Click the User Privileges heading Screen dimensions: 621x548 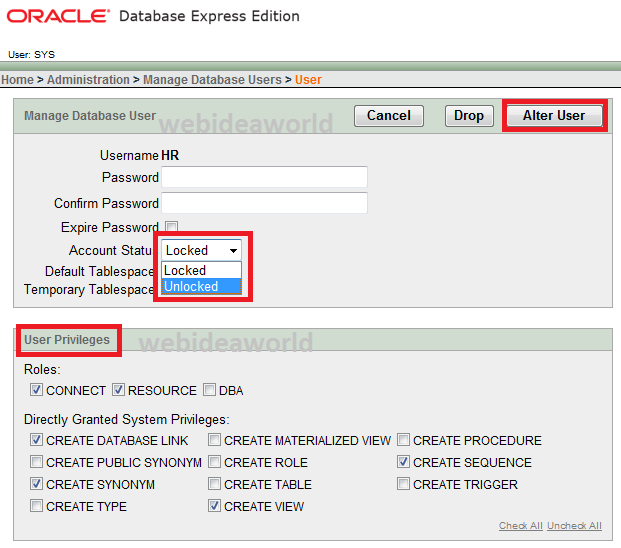[67, 340]
